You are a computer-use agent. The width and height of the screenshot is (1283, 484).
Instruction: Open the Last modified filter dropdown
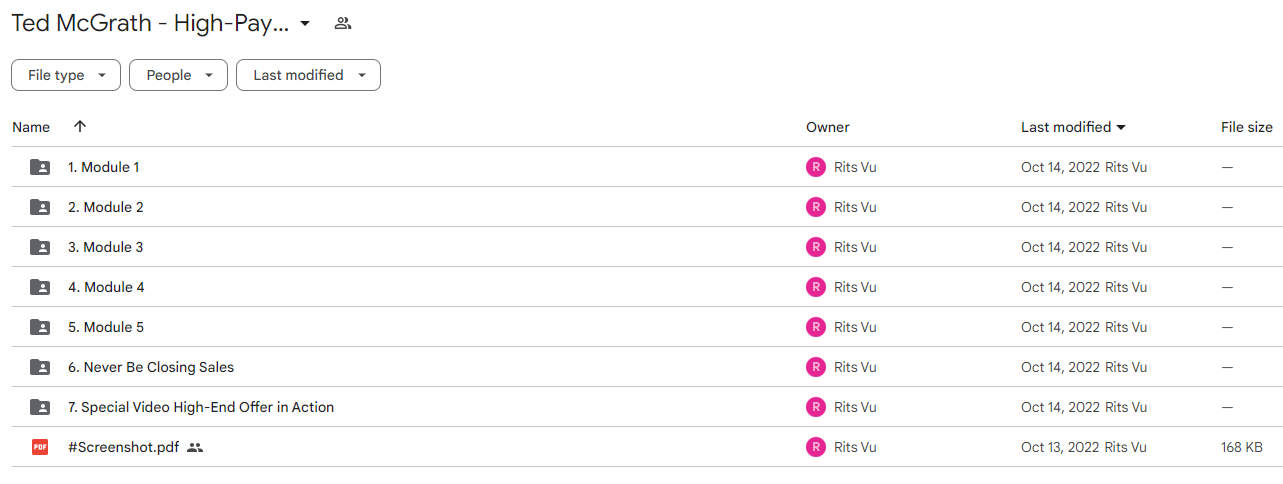pyautogui.click(x=308, y=75)
